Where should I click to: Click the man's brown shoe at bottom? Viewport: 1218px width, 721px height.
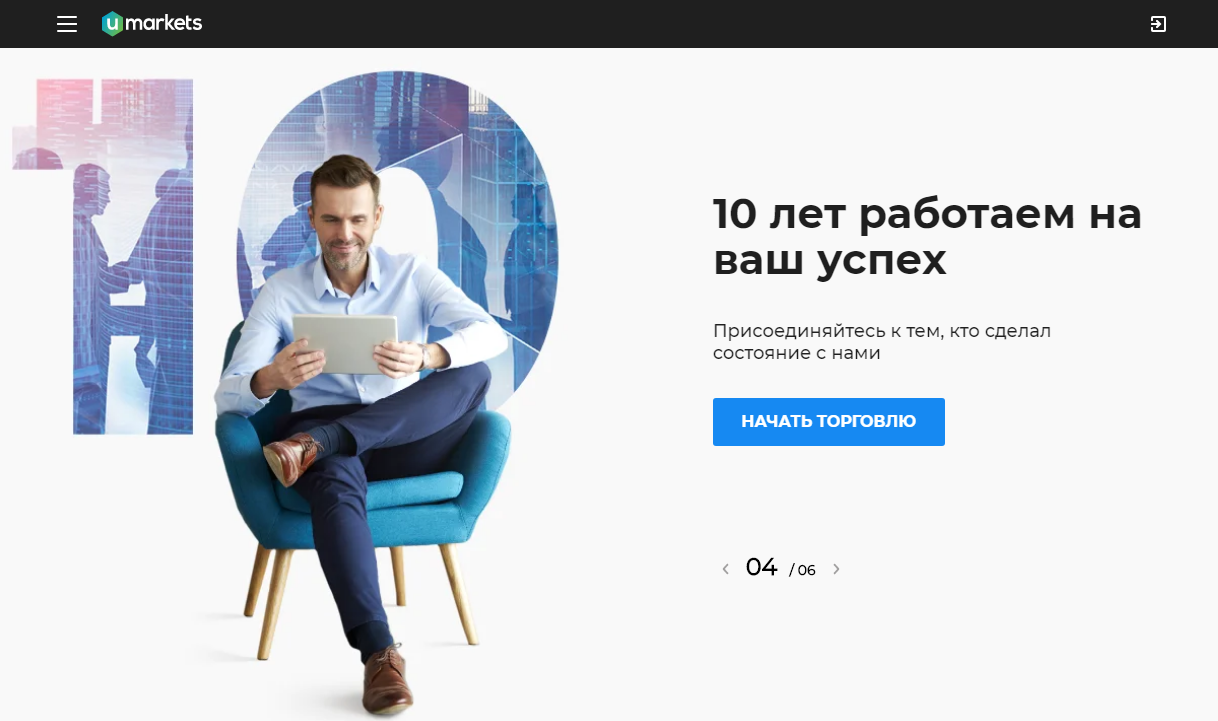point(387,681)
